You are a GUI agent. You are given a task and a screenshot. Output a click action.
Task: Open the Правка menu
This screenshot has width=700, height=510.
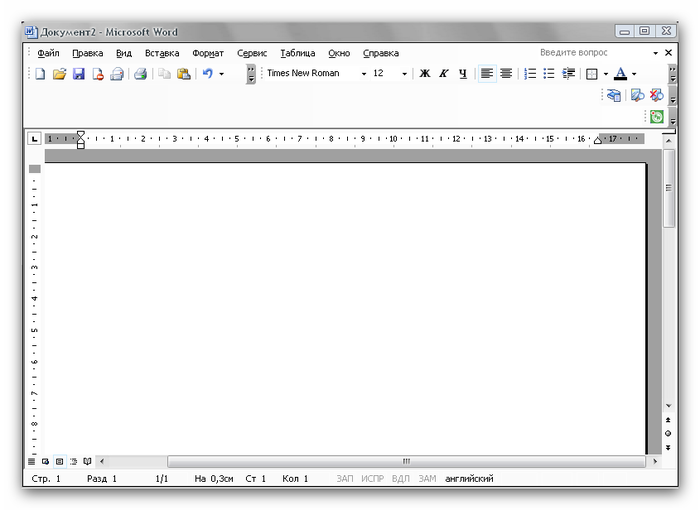click(88, 53)
